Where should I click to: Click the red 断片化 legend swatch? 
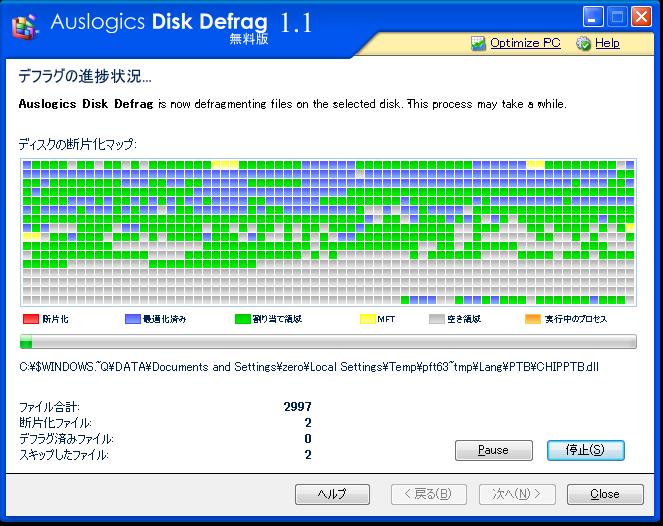click(29, 319)
